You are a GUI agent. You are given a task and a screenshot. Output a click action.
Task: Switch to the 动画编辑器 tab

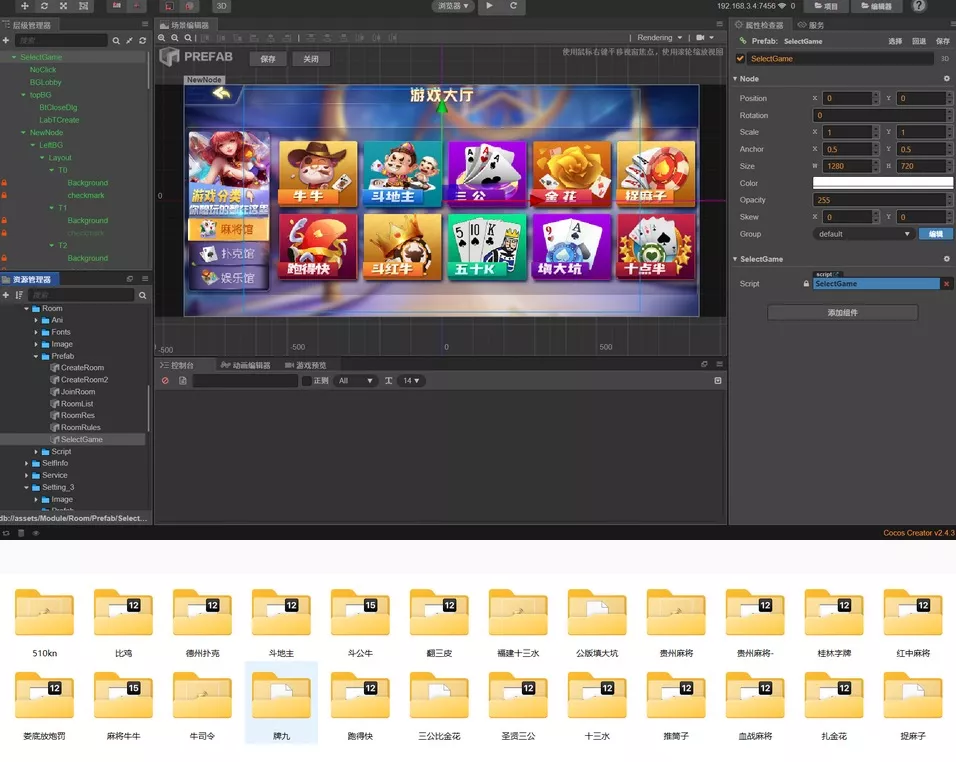(247, 365)
